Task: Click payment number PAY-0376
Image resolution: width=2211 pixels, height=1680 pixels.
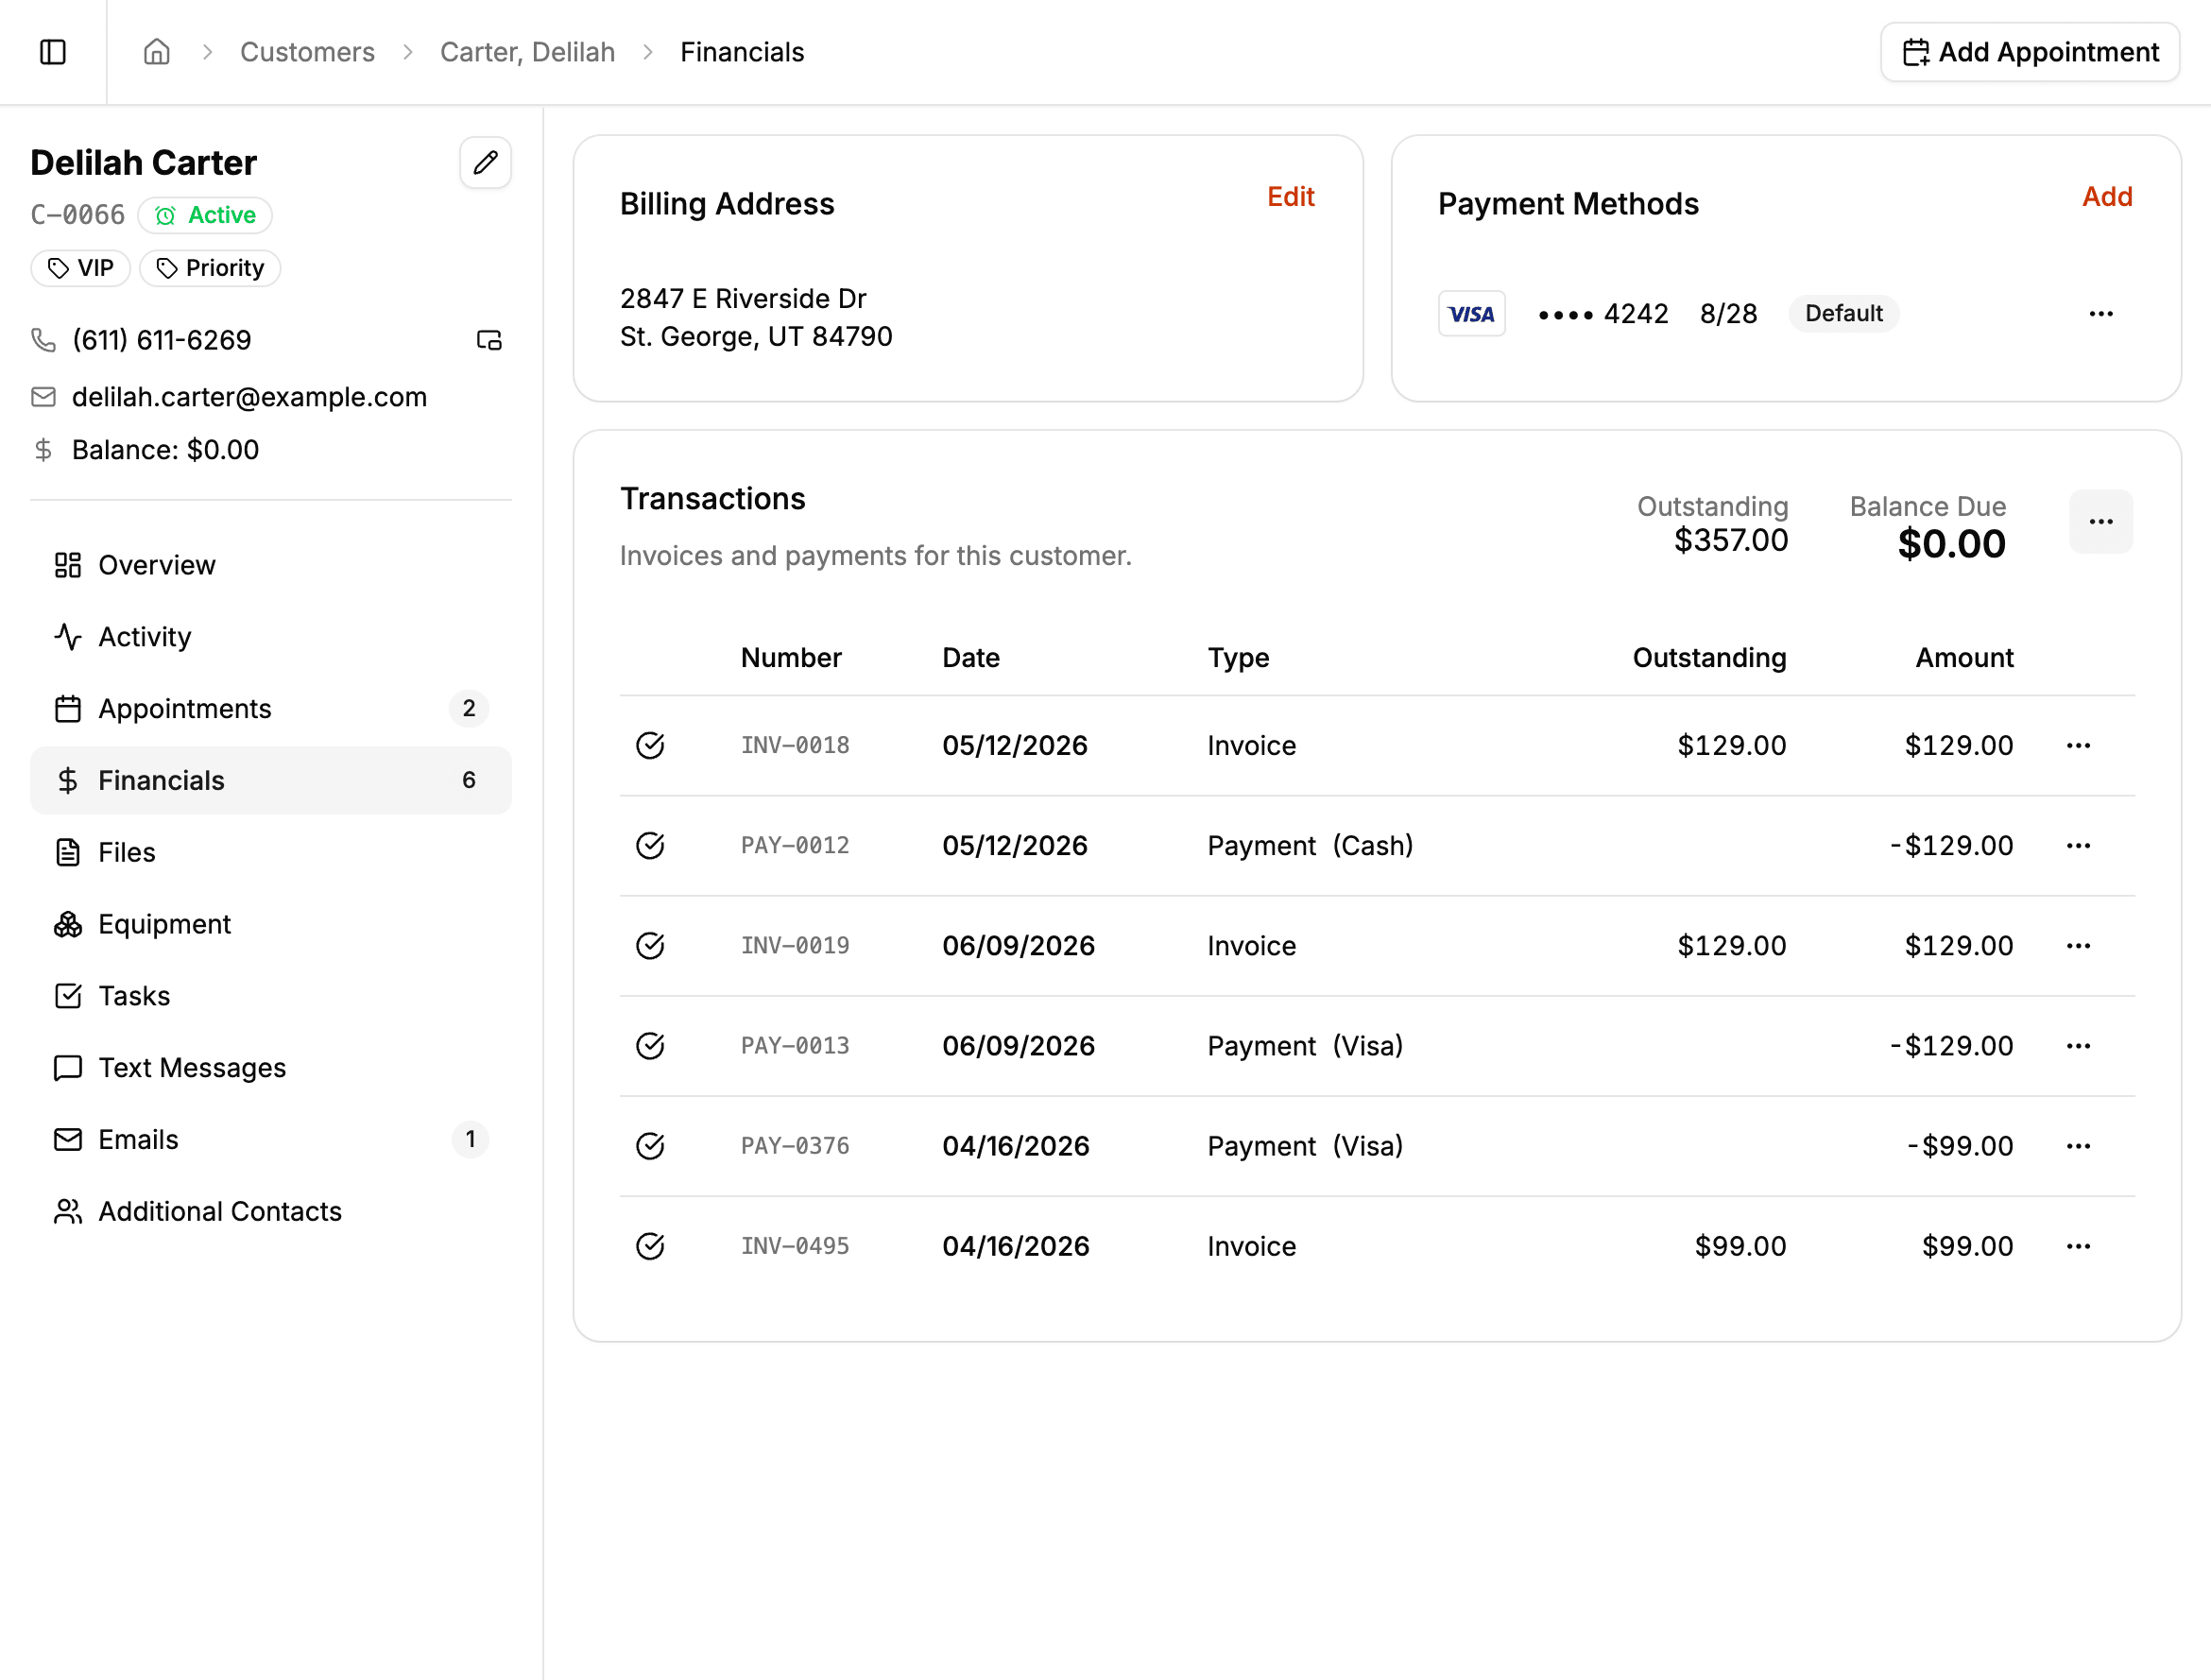Action: (795, 1146)
